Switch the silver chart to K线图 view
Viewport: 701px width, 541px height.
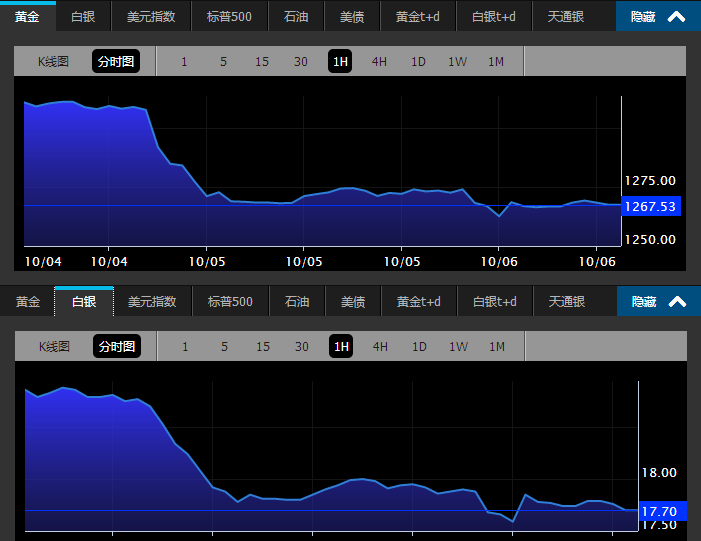pos(54,347)
